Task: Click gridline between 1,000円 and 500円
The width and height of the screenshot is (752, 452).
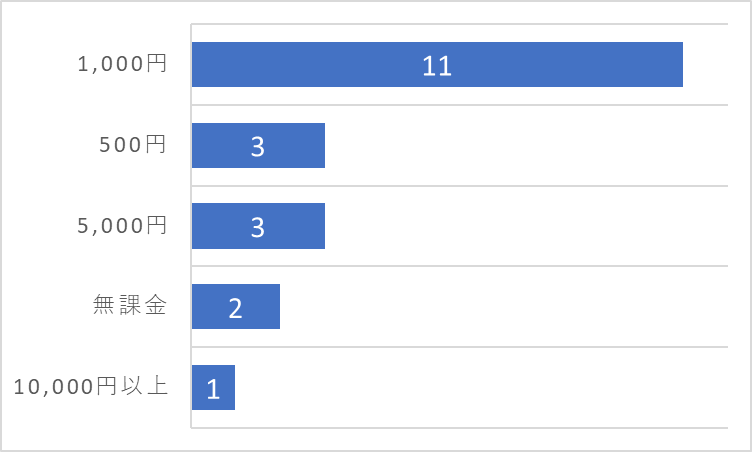Action: (459, 105)
